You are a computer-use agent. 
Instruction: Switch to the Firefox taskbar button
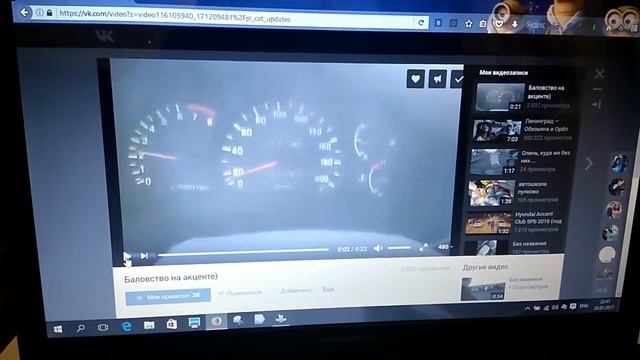pos(216,321)
